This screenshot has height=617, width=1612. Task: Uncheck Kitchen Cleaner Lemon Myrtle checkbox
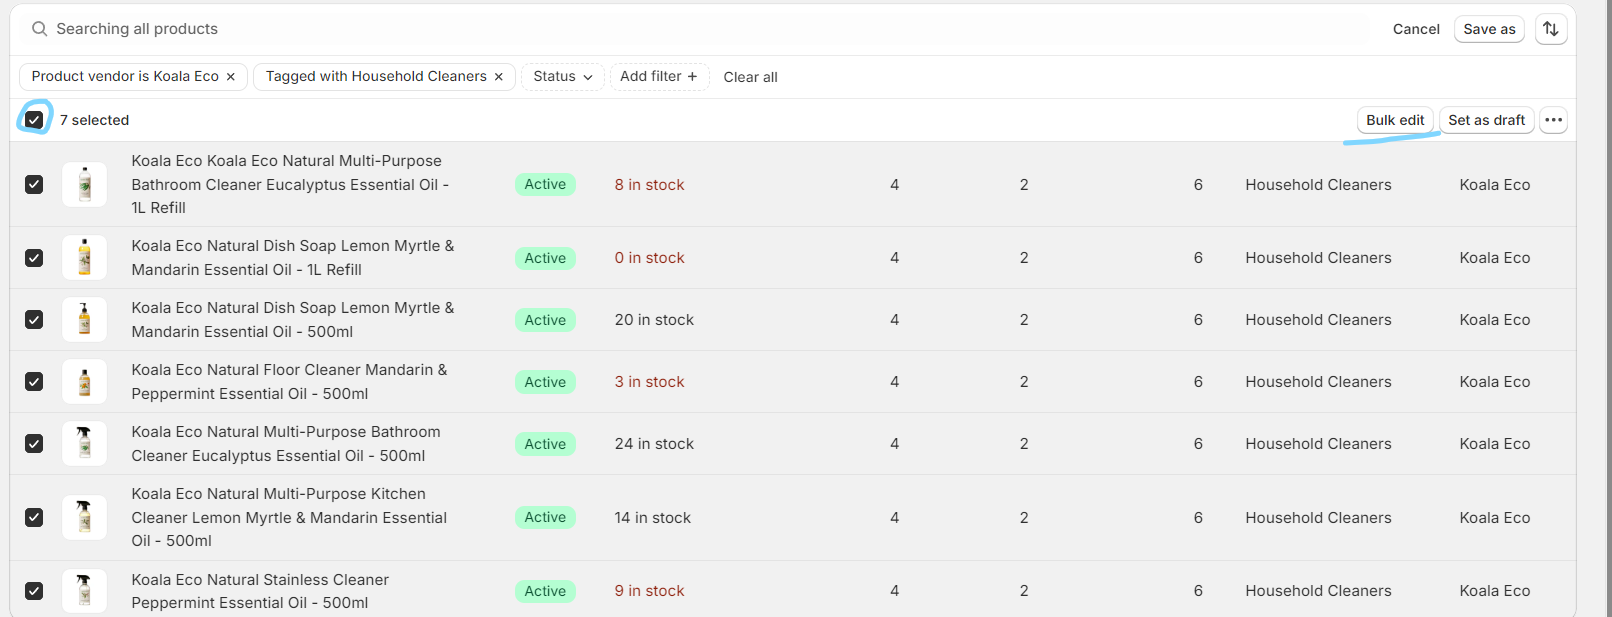pos(34,517)
